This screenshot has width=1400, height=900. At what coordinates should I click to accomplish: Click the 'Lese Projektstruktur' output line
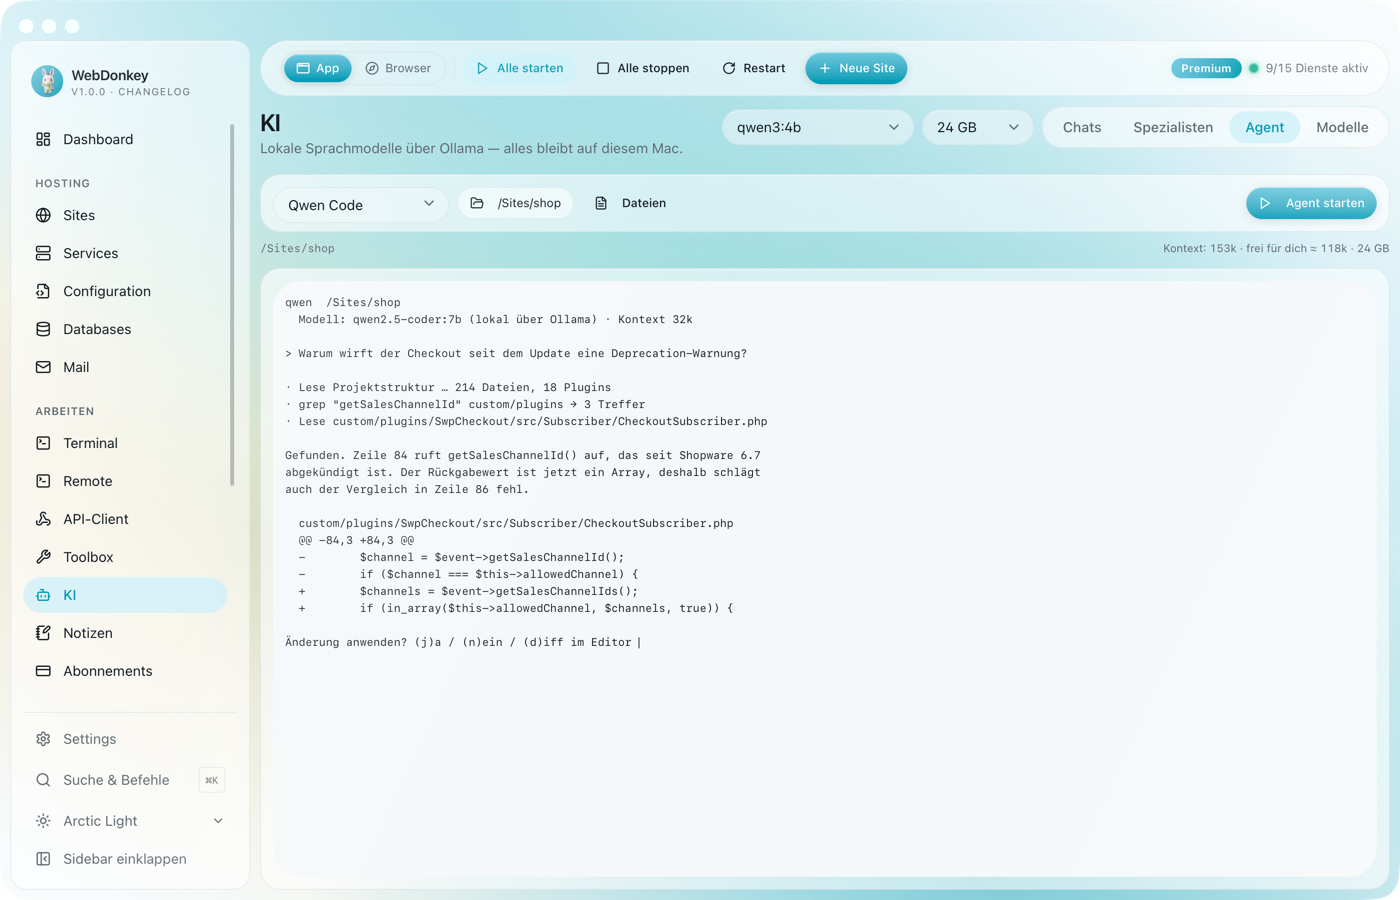coord(448,387)
